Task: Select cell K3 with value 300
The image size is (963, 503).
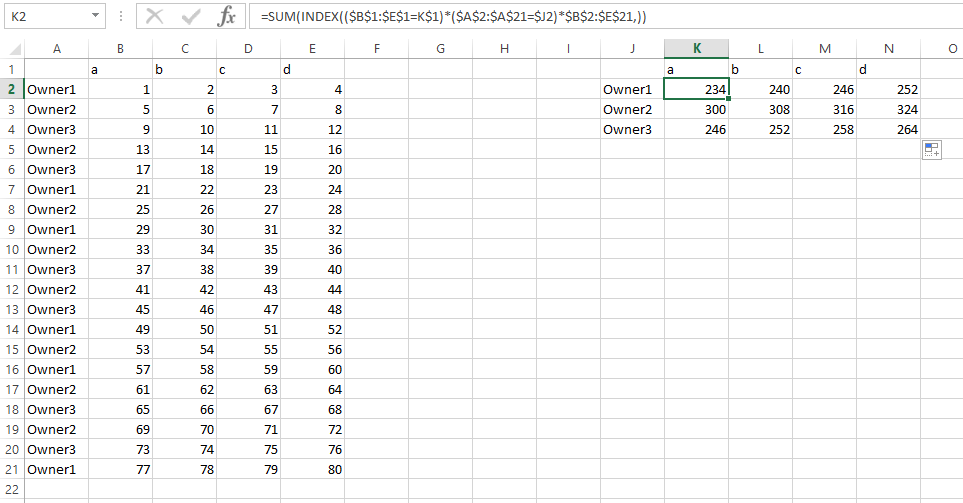Action: pyautogui.click(x=696, y=109)
